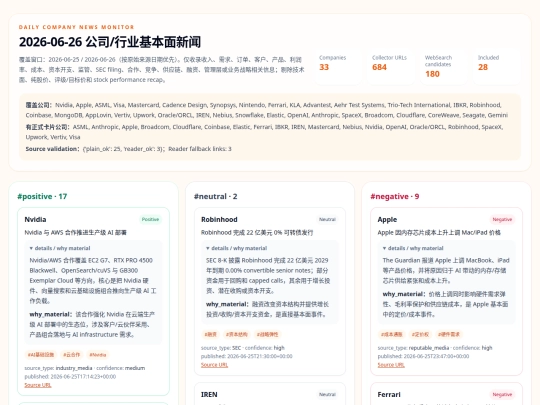Click the Neutral badge on the Robinhood card
The image size is (540, 405).
pyautogui.click(x=327, y=219)
